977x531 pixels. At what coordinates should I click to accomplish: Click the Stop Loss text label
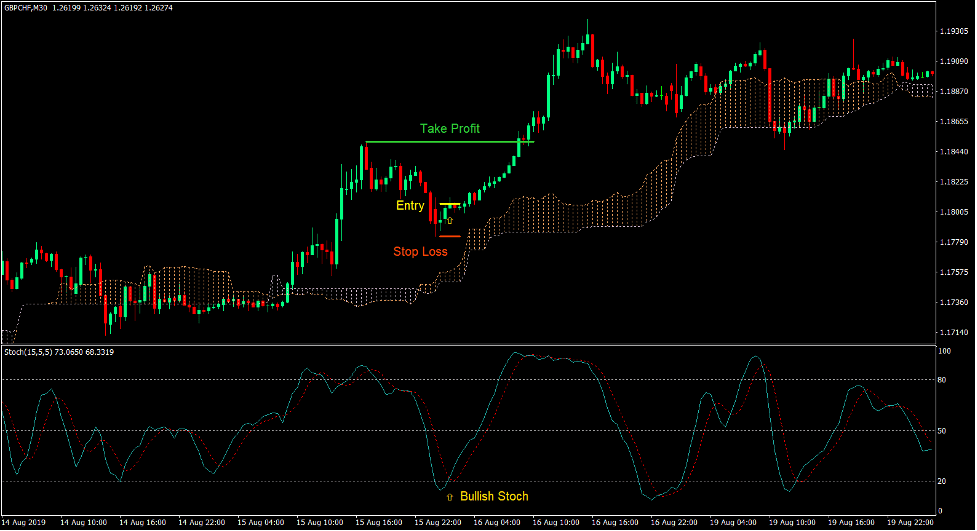pos(420,252)
